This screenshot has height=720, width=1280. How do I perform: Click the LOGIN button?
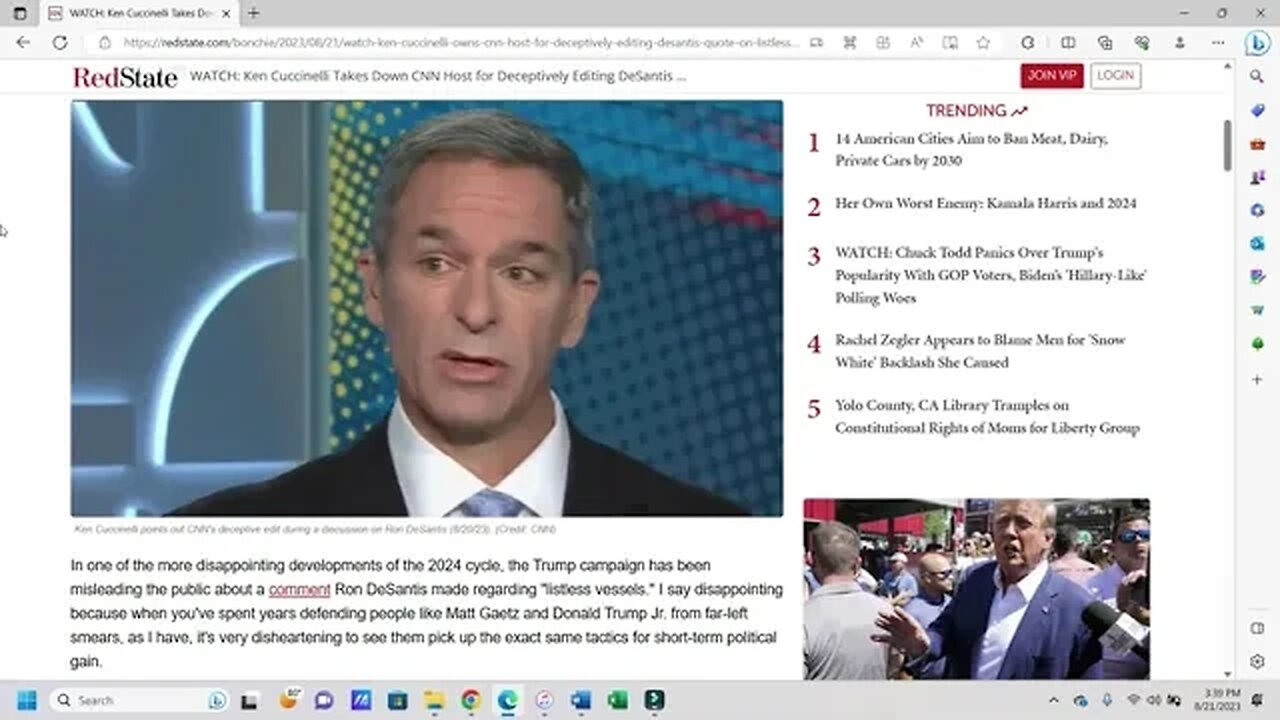point(1115,76)
